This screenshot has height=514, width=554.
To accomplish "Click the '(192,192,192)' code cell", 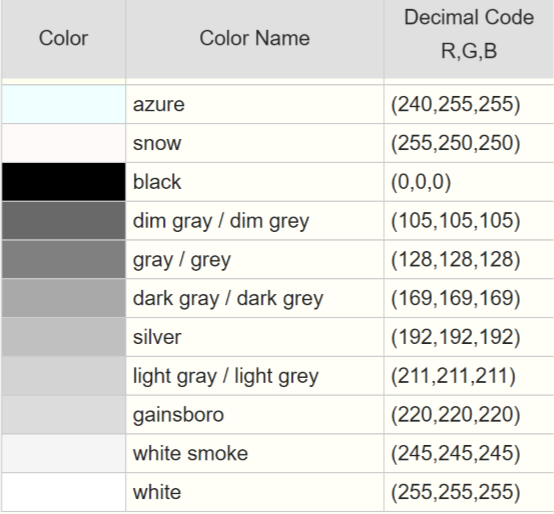I will point(469,337).
